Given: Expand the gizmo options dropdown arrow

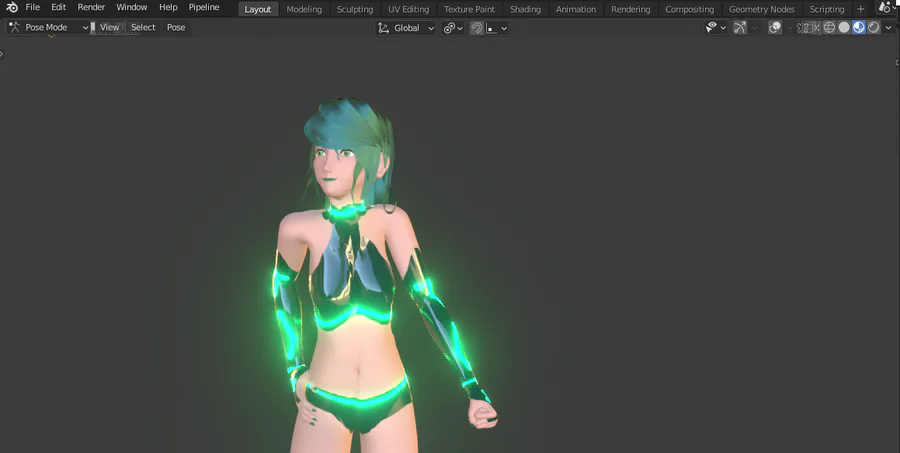Looking at the screenshot, I should tap(755, 28).
